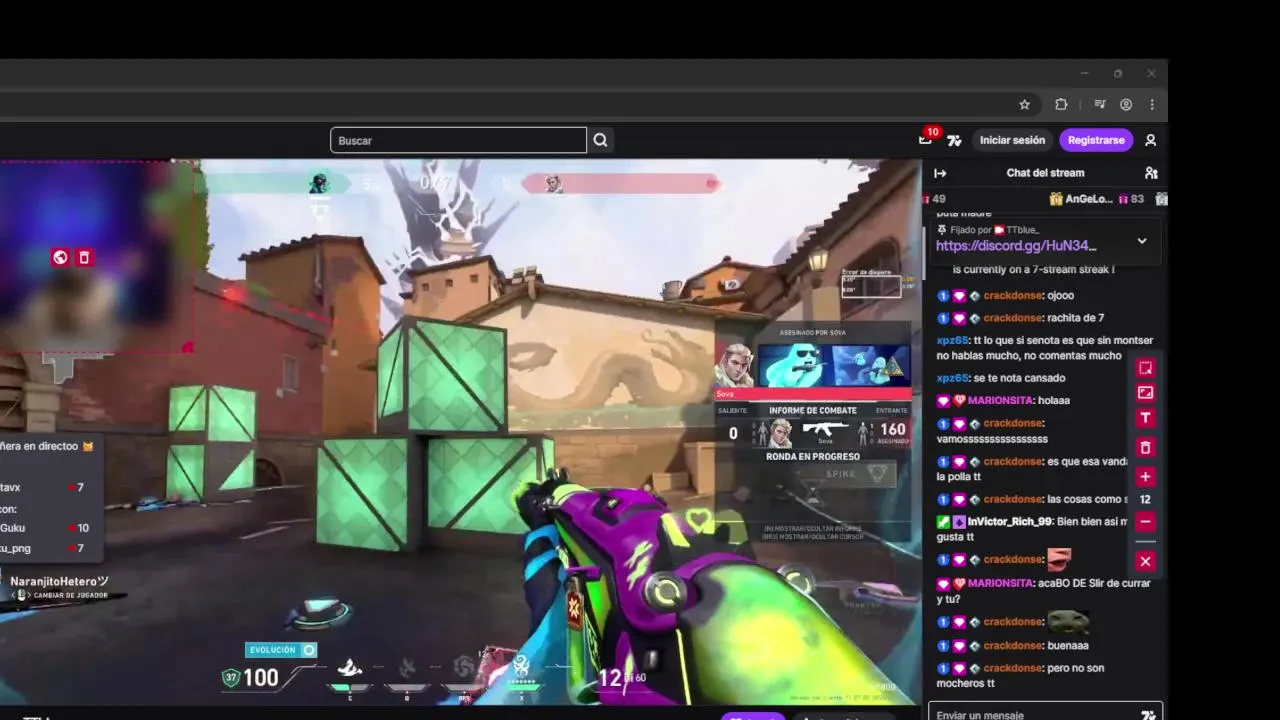
Task: Click the lips emote sent by crackdonse
Action: [x=1059, y=560]
